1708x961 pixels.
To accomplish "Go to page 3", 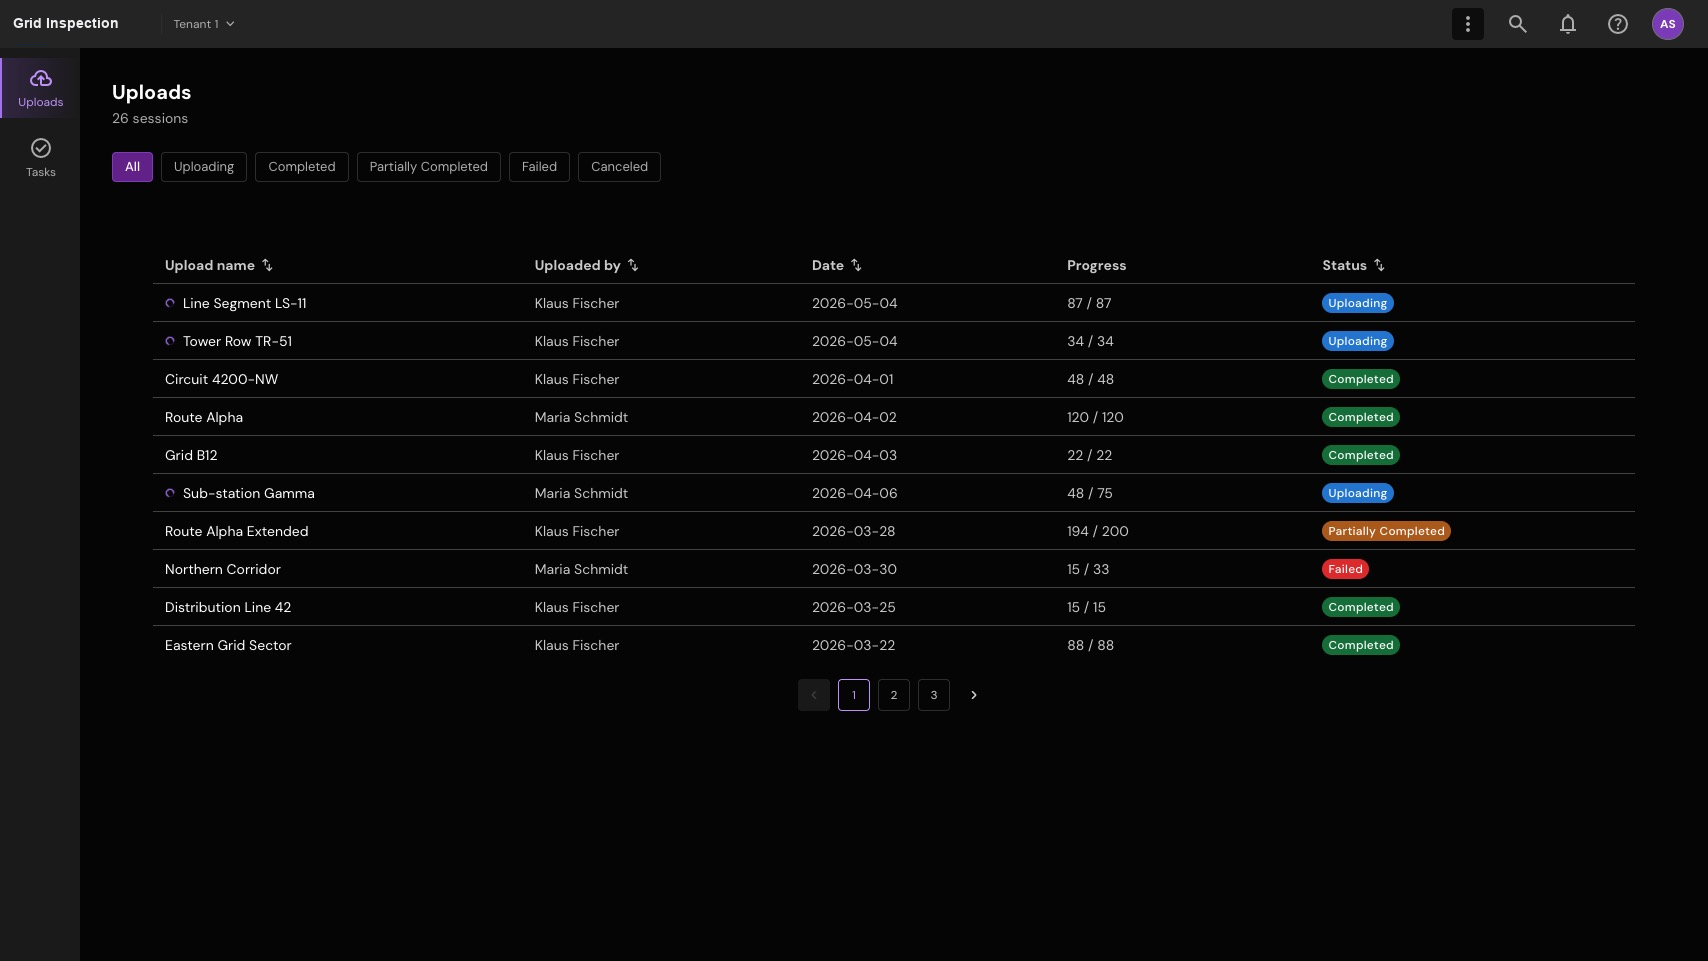I will (933, 695).
